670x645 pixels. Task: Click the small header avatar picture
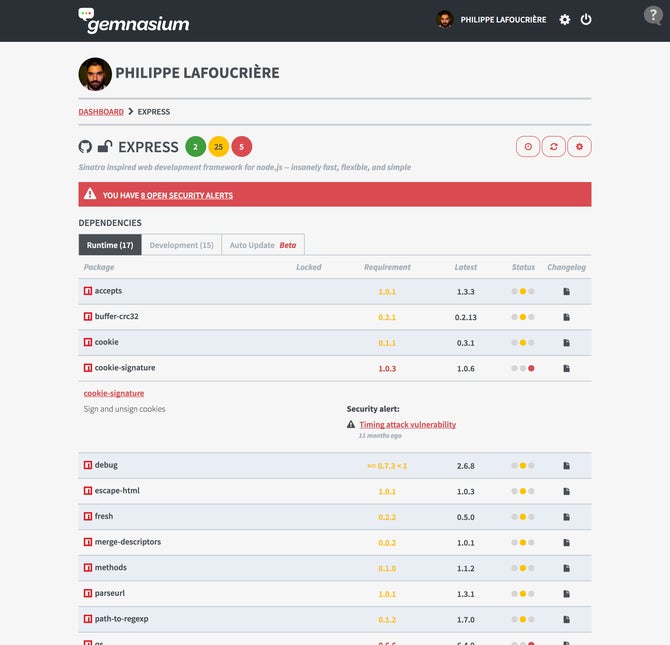pyautogui.click(x=444, y=20)
